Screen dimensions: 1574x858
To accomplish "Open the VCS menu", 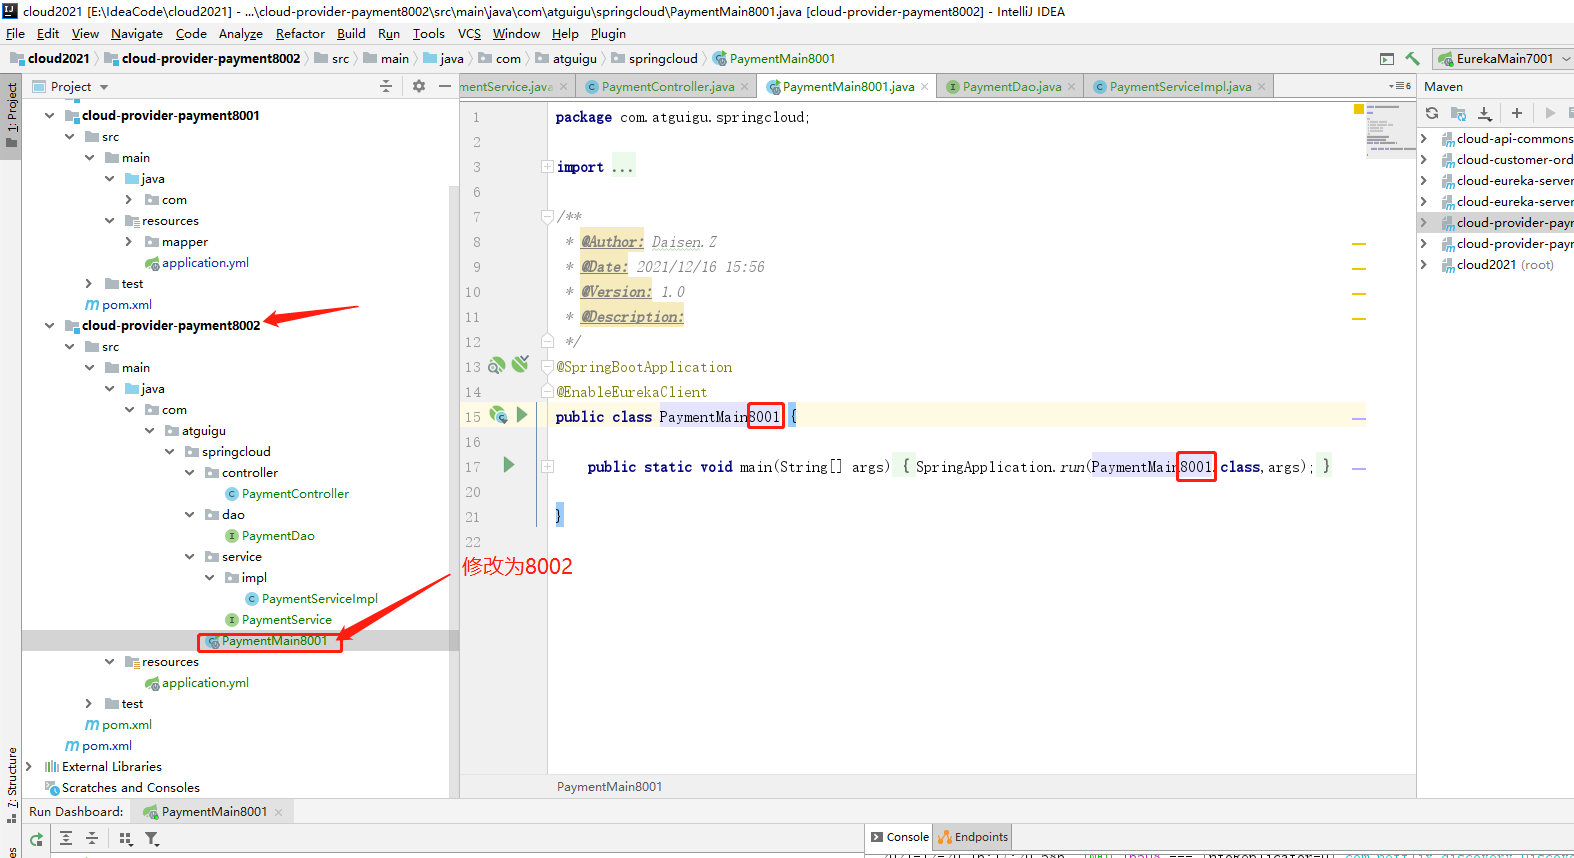I will pos(469,33).
